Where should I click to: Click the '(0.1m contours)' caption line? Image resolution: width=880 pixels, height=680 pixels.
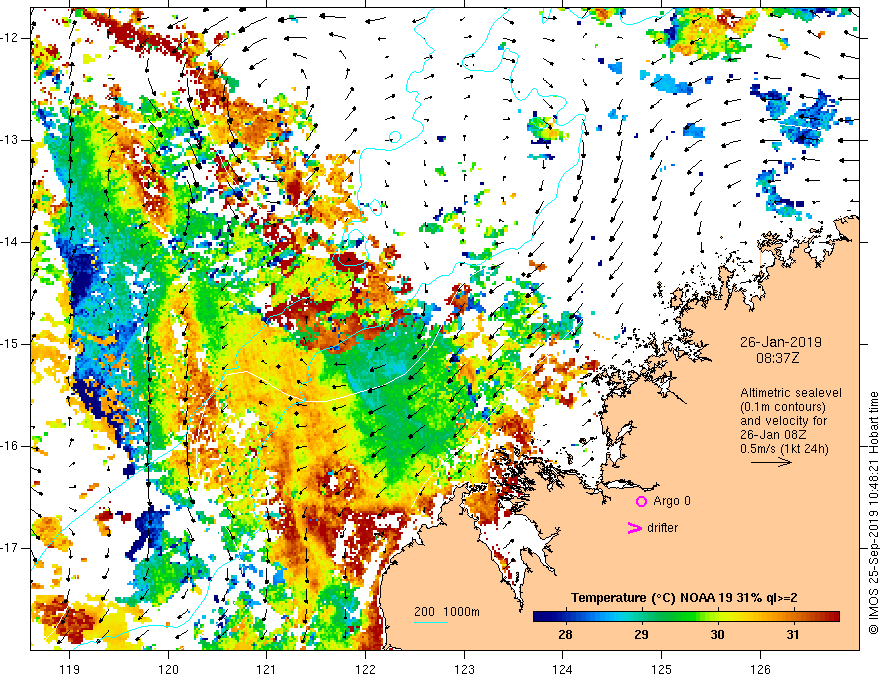[783, 407]
